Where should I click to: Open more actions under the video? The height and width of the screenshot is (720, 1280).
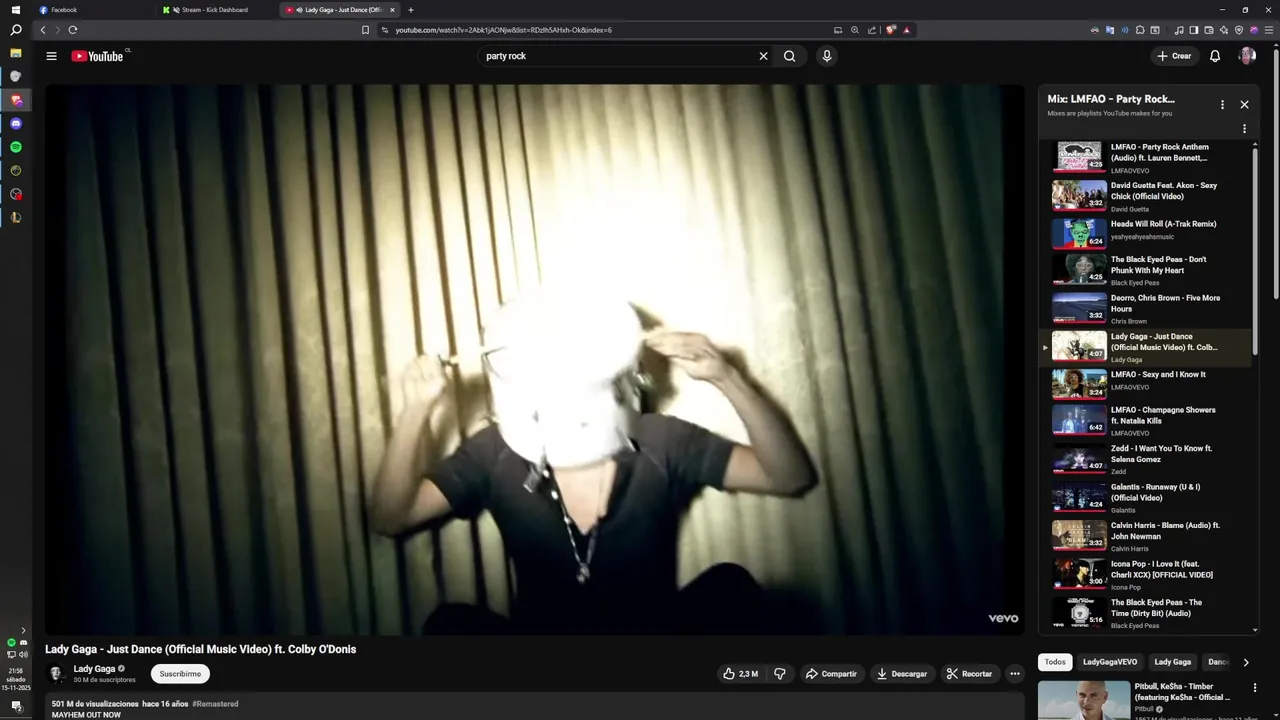(1015, 674)
